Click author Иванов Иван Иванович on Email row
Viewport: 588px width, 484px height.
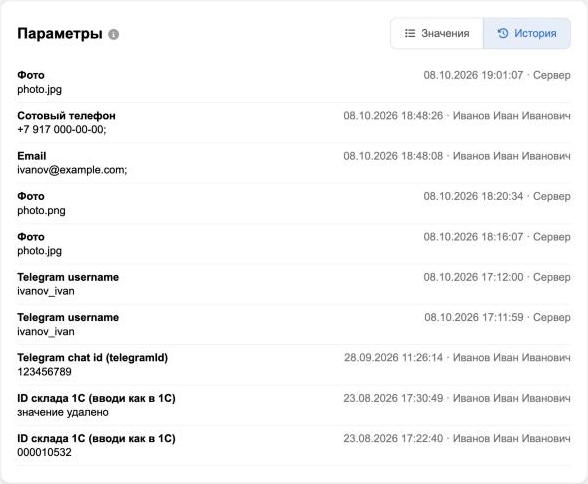click(x=512, y=156)
